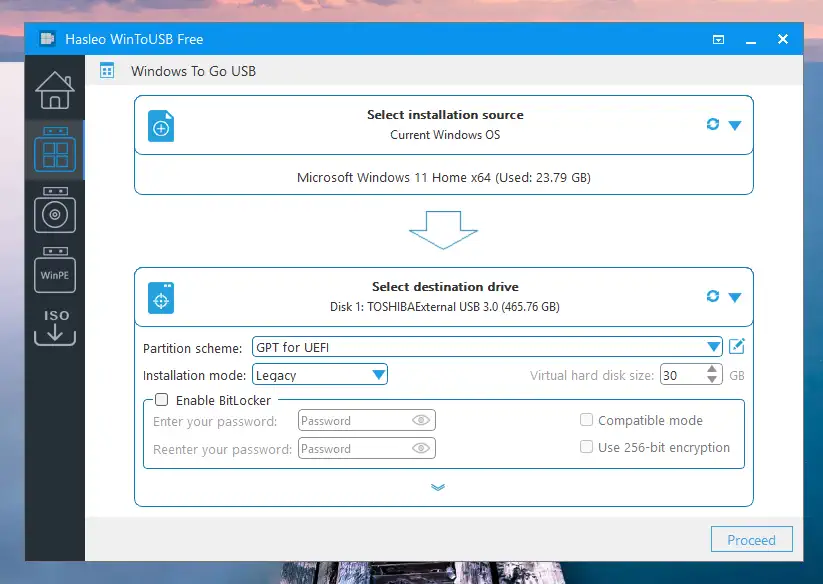Refresh the installation source list
Viewport: 823px width, 584px height.
tap(712, 124)
